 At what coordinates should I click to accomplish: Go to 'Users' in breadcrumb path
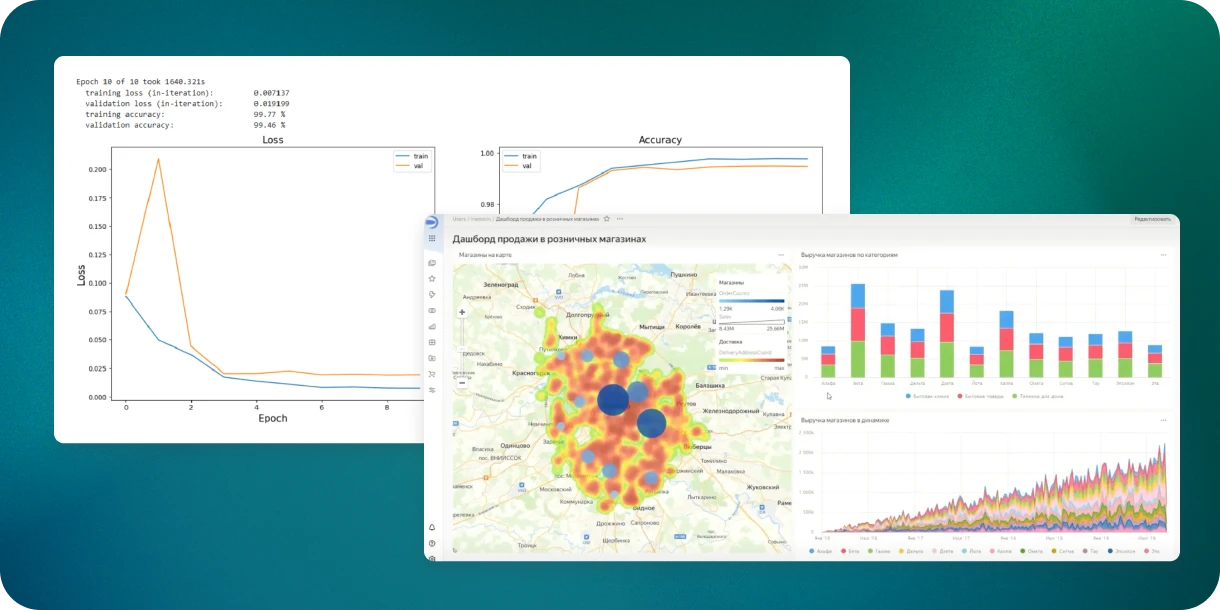point(459,218)
